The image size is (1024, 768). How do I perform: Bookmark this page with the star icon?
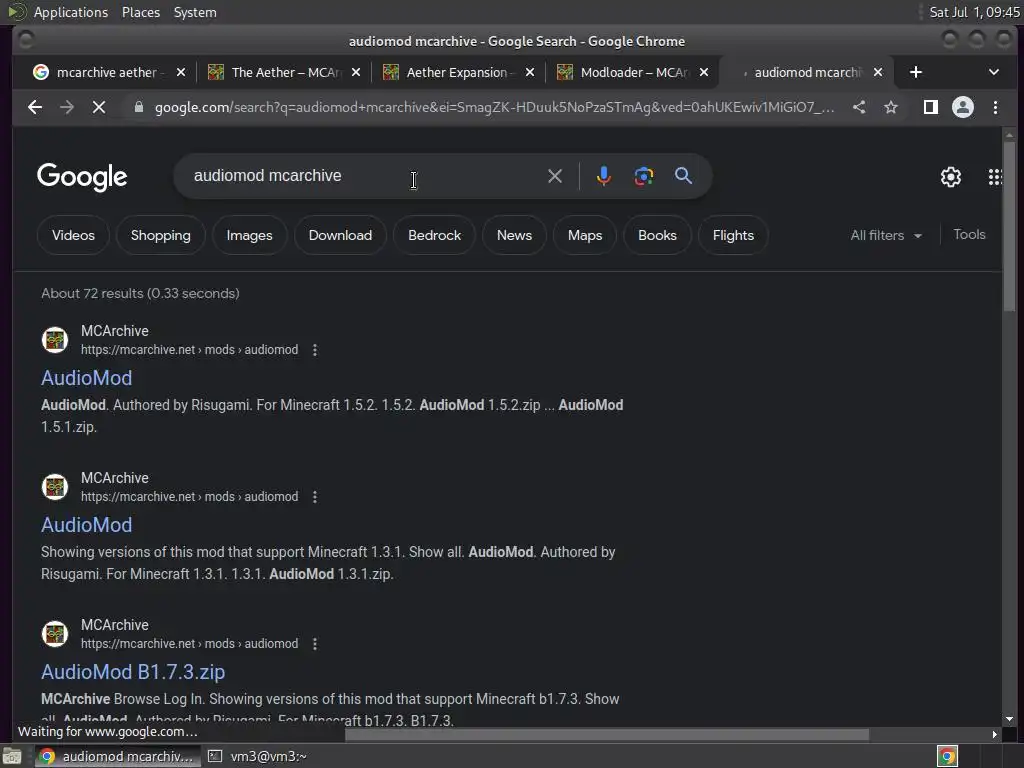[891, 107]
